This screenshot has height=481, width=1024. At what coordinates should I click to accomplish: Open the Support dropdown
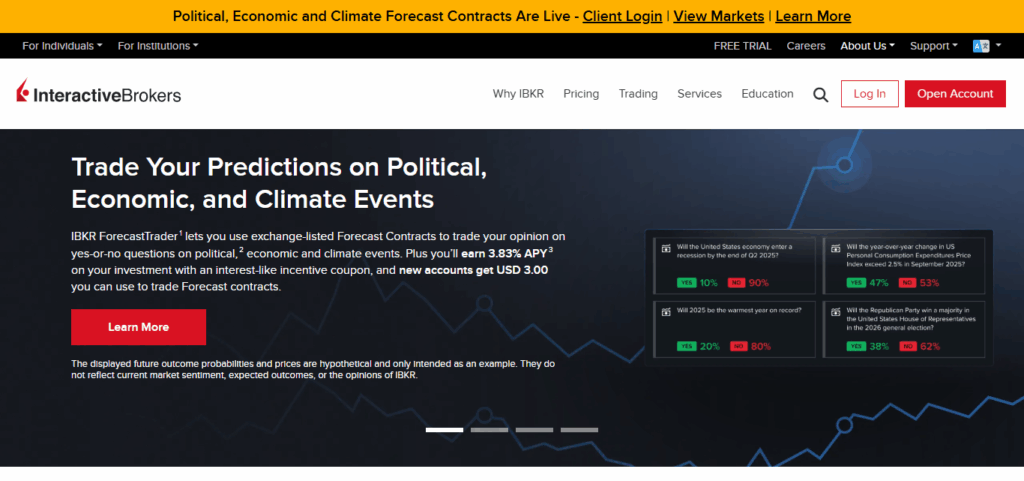934,46
